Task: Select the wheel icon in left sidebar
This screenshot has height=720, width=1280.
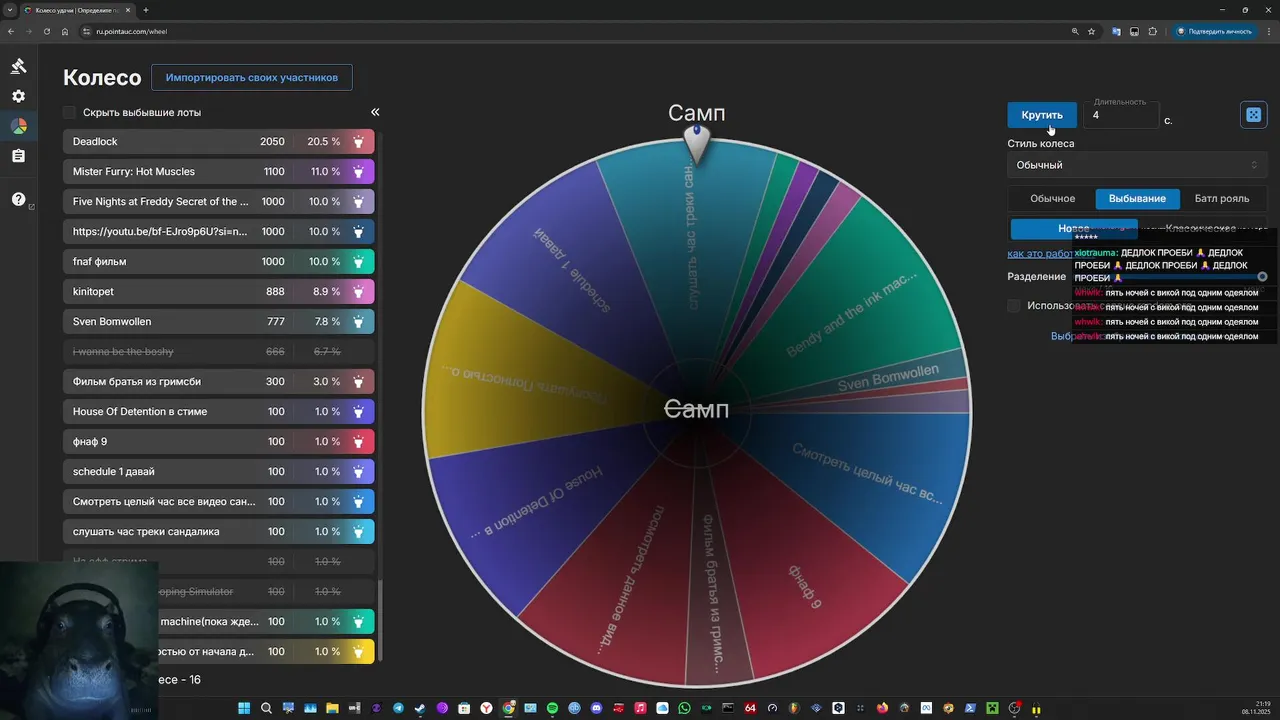Action: (18, 126)
